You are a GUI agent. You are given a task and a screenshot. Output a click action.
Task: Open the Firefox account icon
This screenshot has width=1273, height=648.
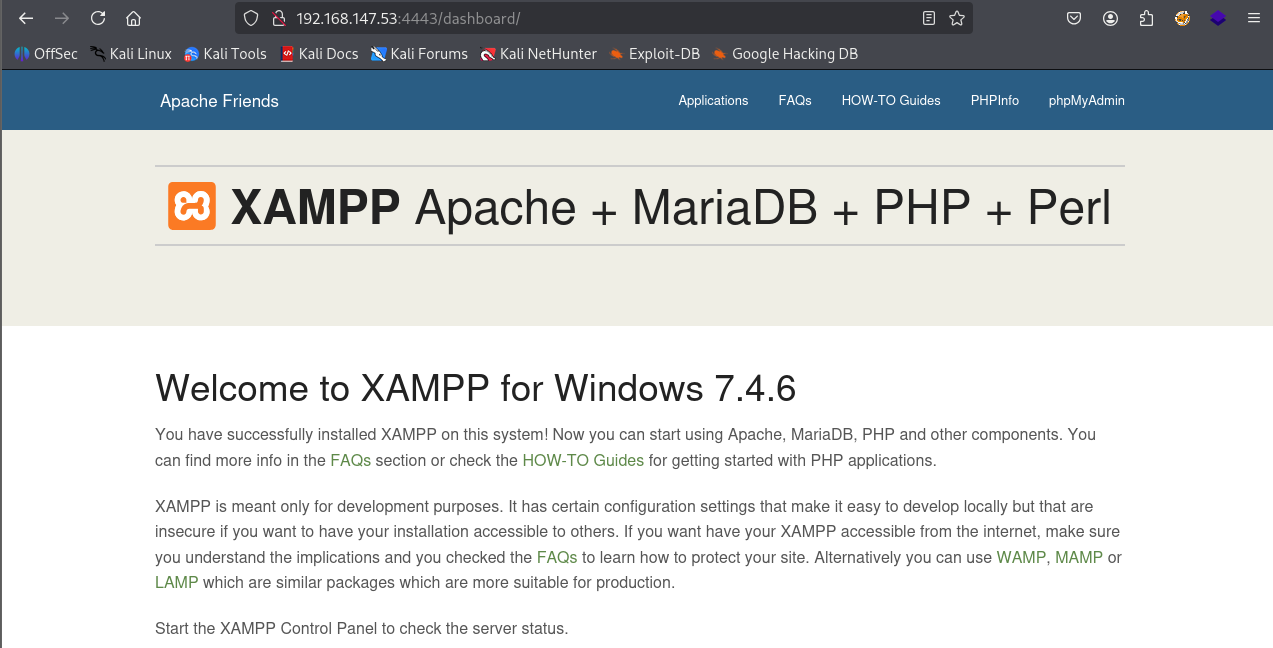pyautogui.click(x=1111, y=18)
